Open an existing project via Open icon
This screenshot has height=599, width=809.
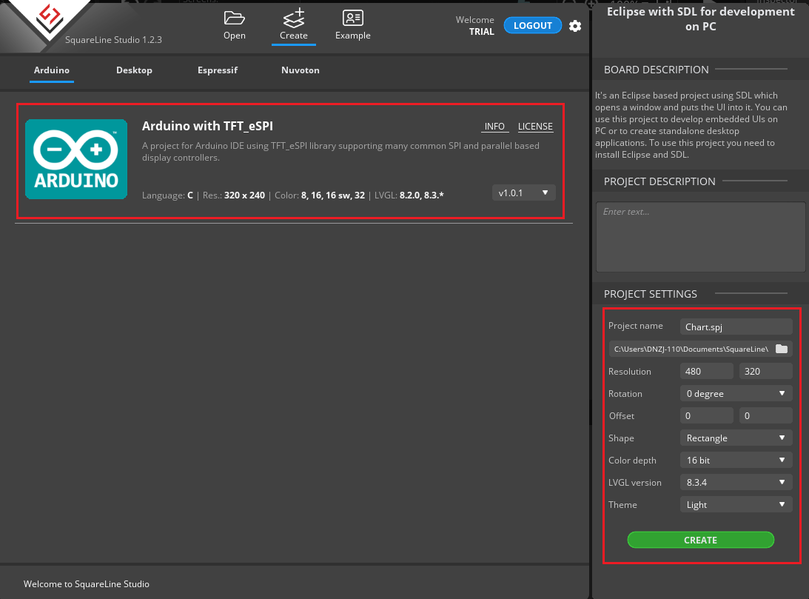pyautogui.click(x=234, y=25)
